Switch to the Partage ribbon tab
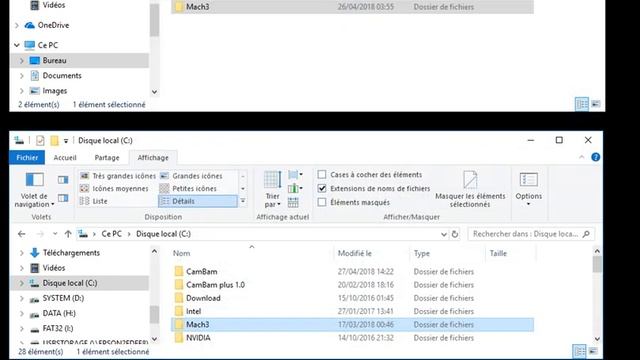640x360 pixels. [x=107, y=158]
